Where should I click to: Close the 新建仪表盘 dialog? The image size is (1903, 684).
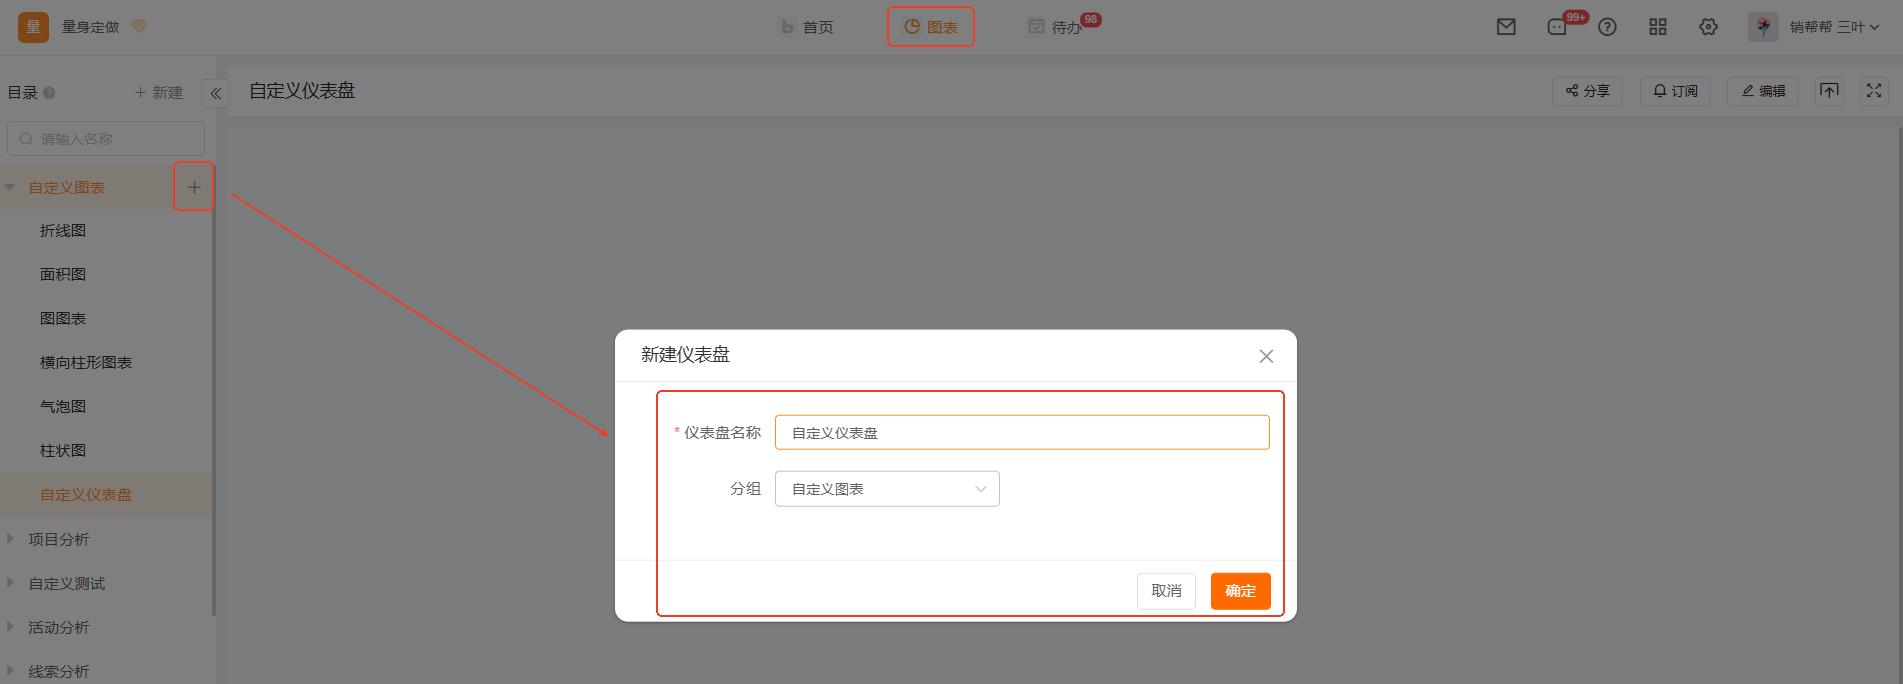tap(1266, 356)
